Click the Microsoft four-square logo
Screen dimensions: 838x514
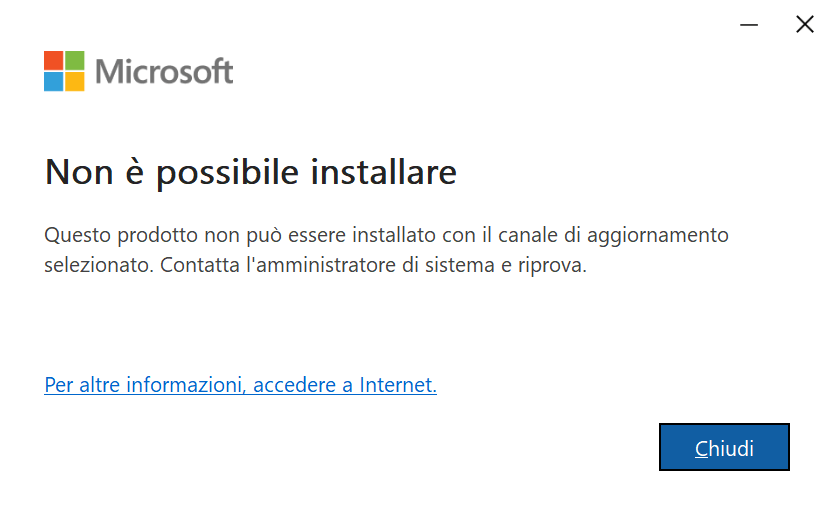(64, 71)
